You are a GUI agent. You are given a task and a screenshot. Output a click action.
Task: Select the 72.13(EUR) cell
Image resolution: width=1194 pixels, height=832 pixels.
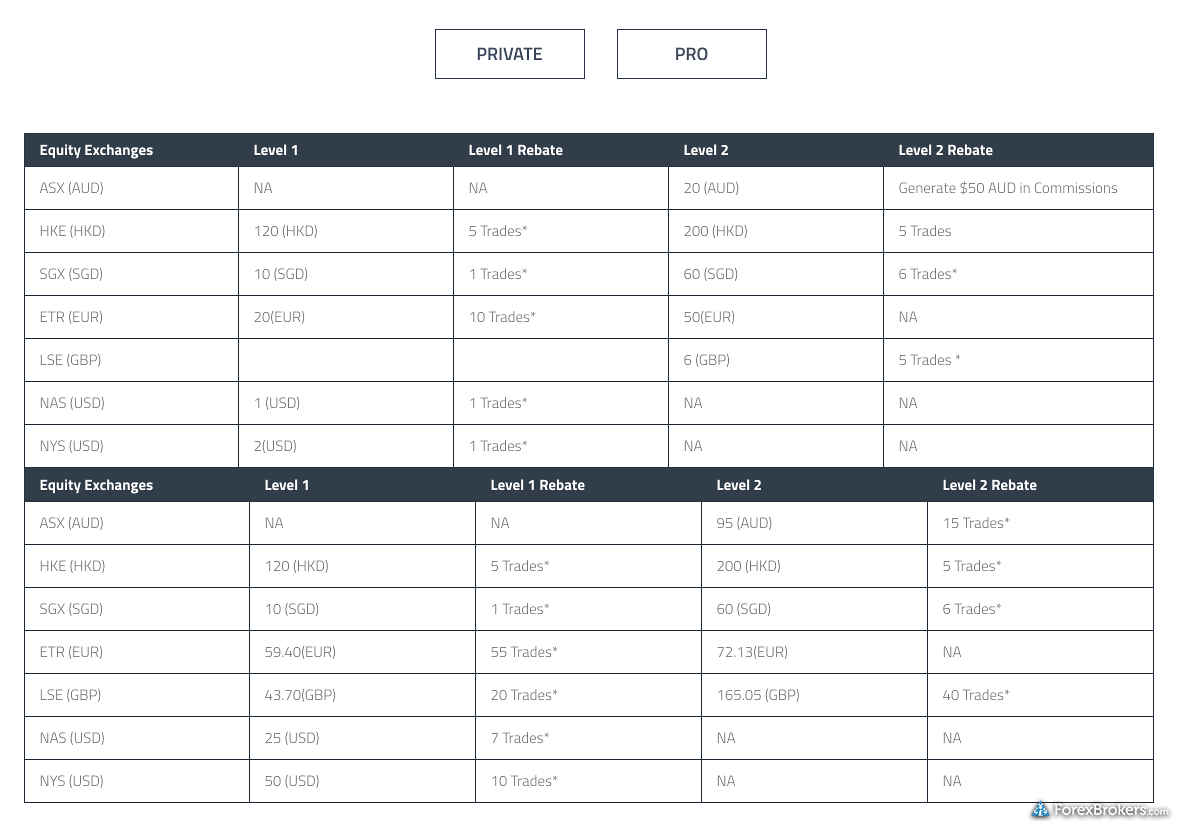pos(814,652)
